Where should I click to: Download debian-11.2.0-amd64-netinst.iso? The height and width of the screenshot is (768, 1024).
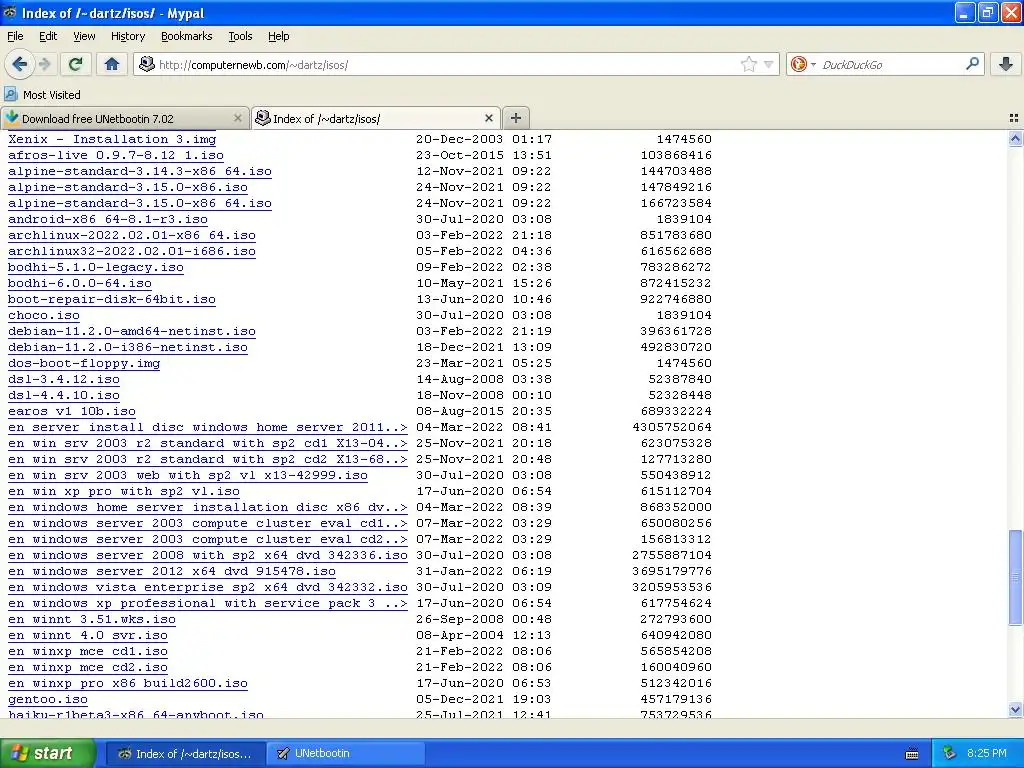click(x=132, y=331)
